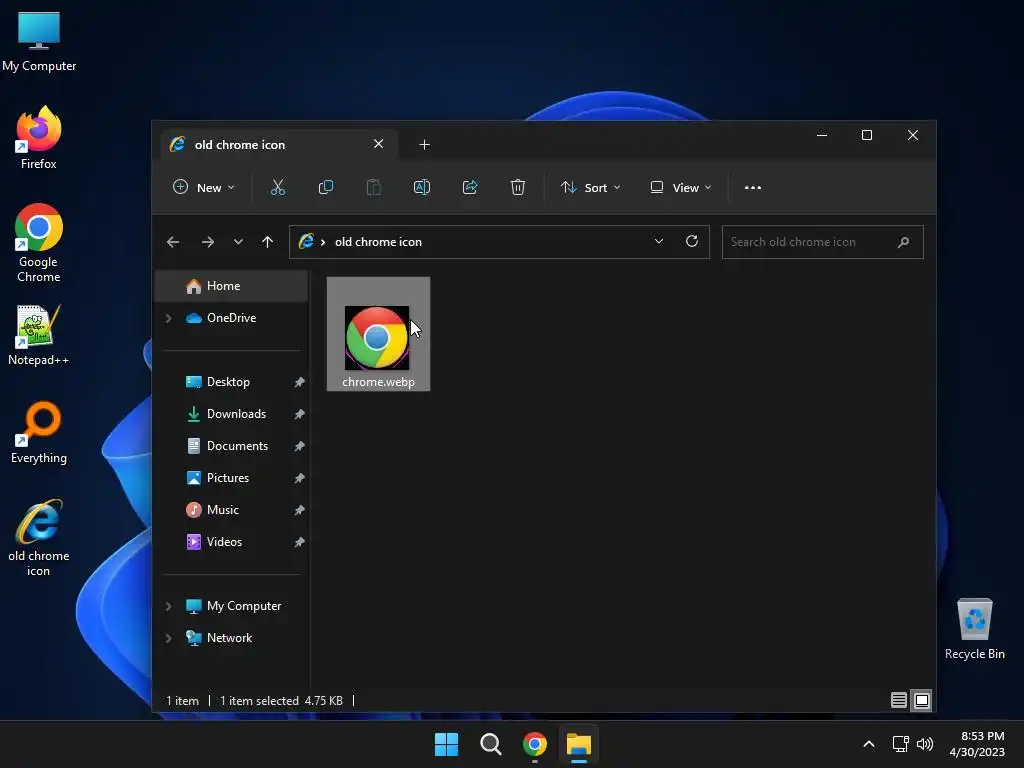Open the See more three-dots menu

[752, 187]
